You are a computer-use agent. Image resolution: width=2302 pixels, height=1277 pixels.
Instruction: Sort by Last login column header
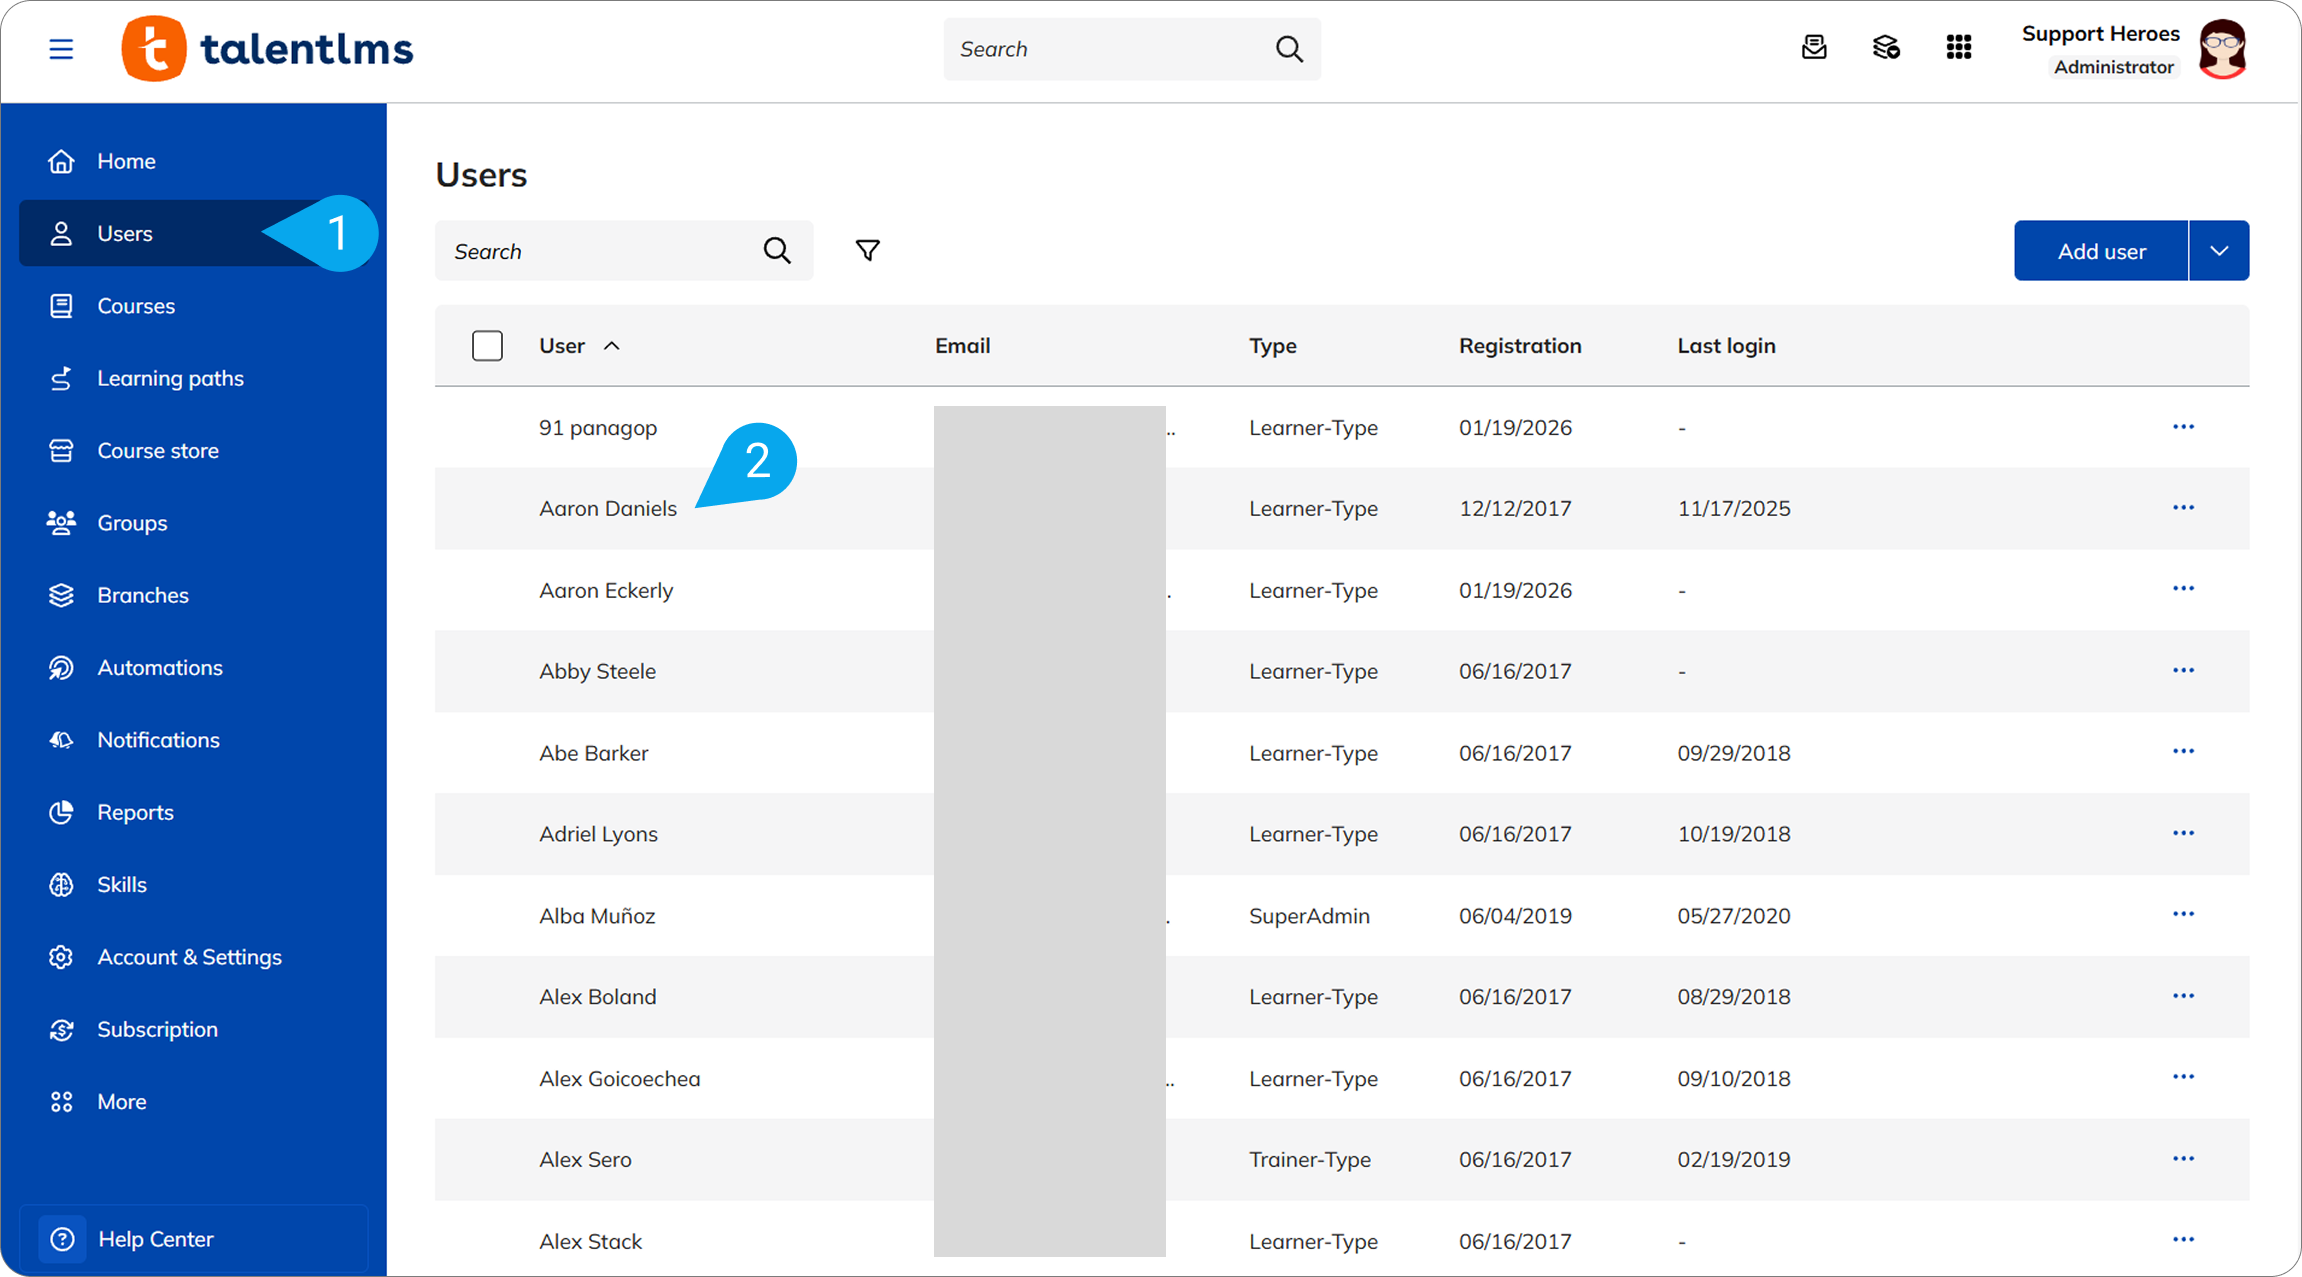[1727, 346]
